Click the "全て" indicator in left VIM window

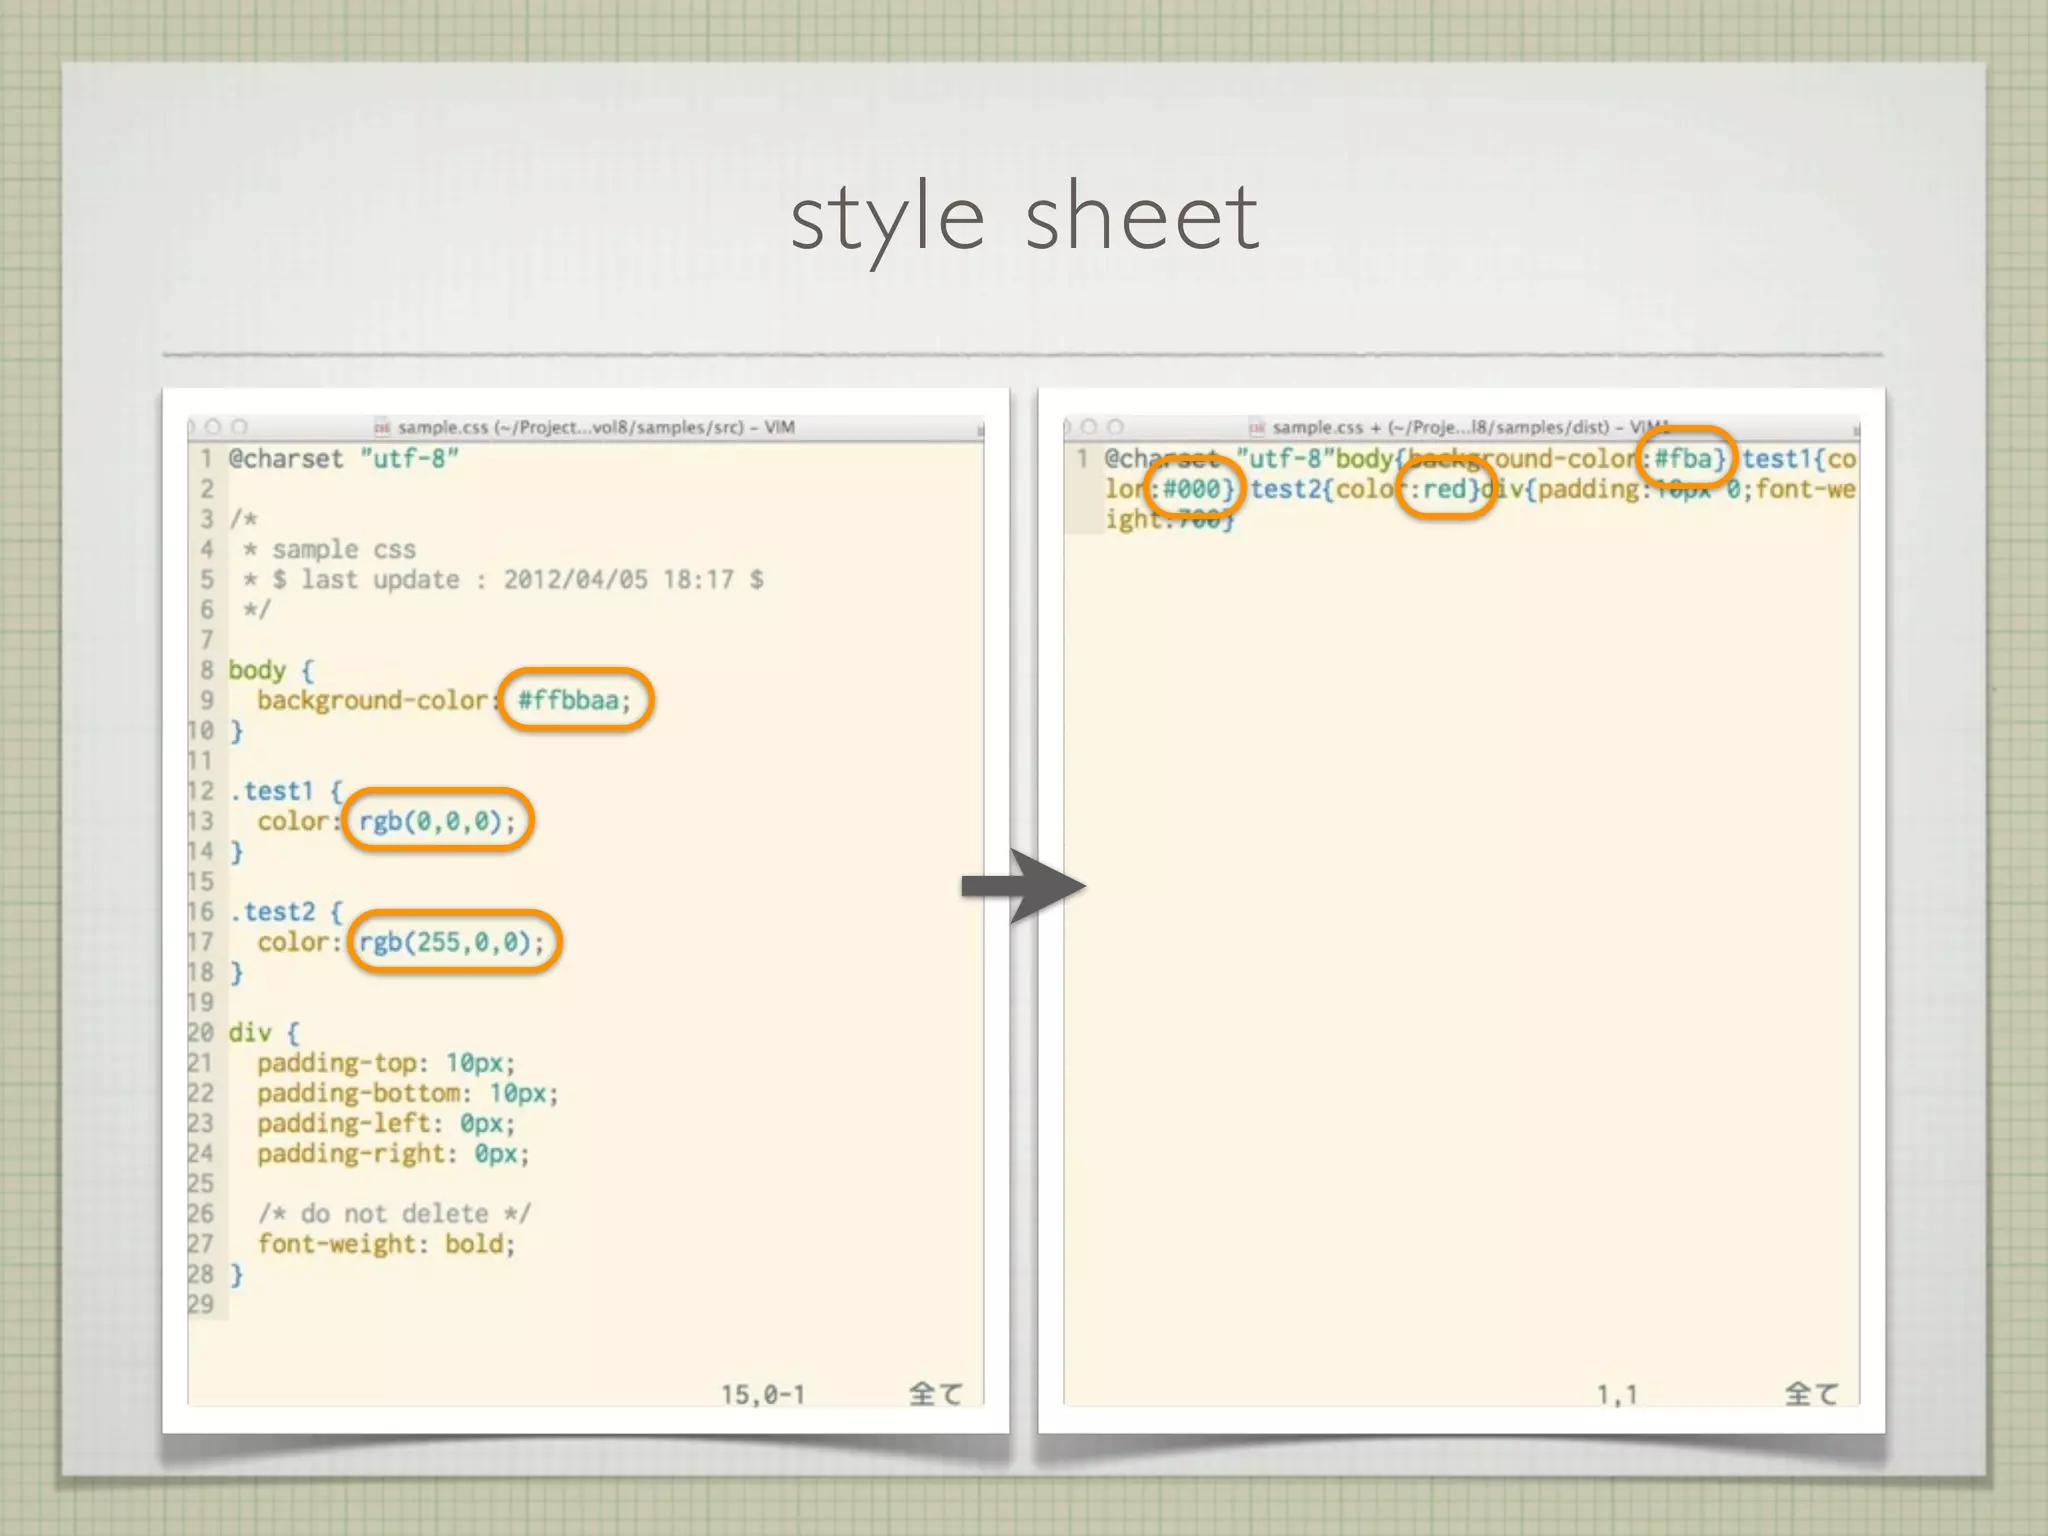(936, 1394)
